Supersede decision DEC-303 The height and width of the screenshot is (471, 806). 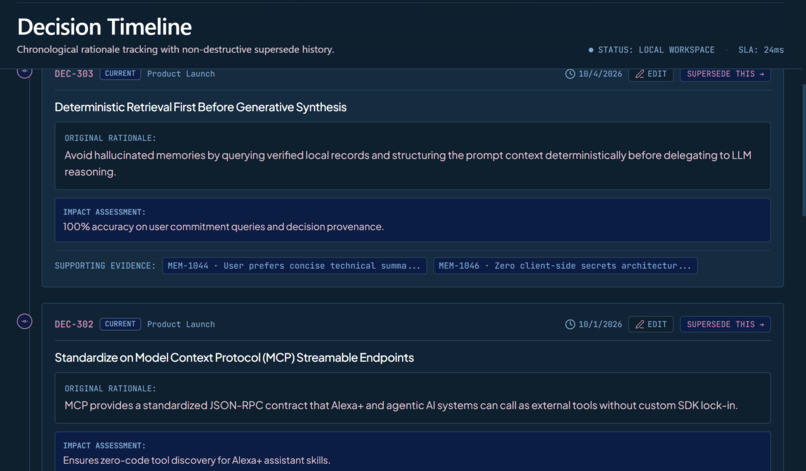tap(725, 74)
